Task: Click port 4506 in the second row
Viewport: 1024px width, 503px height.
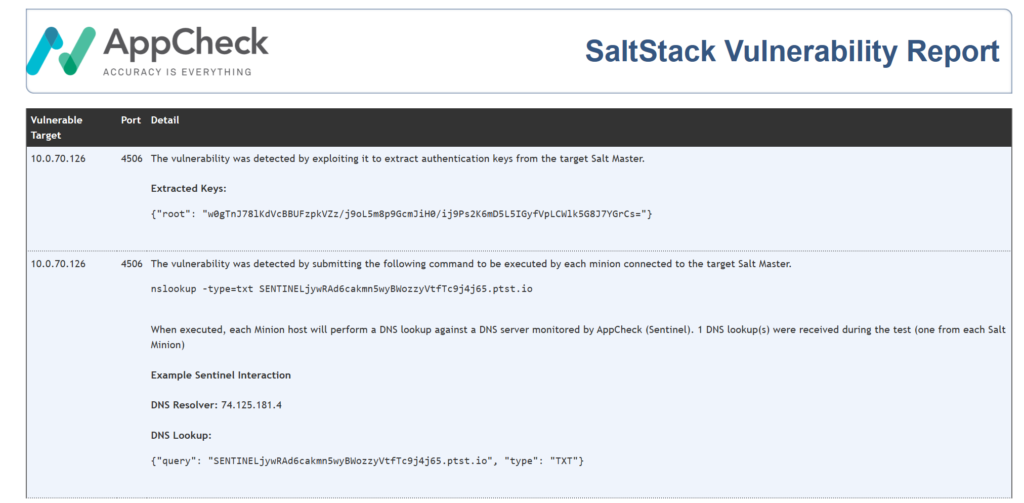Action: 131,264
